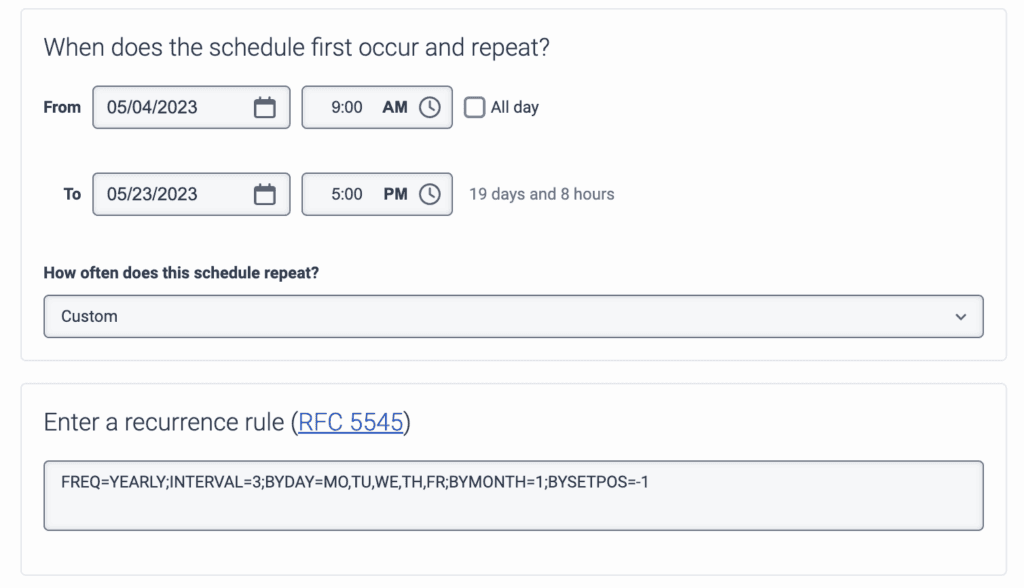Image resolution: width=1024 pixels, height=588 pixels.
Task: Click the All day label text
Action: click(515, 108)
